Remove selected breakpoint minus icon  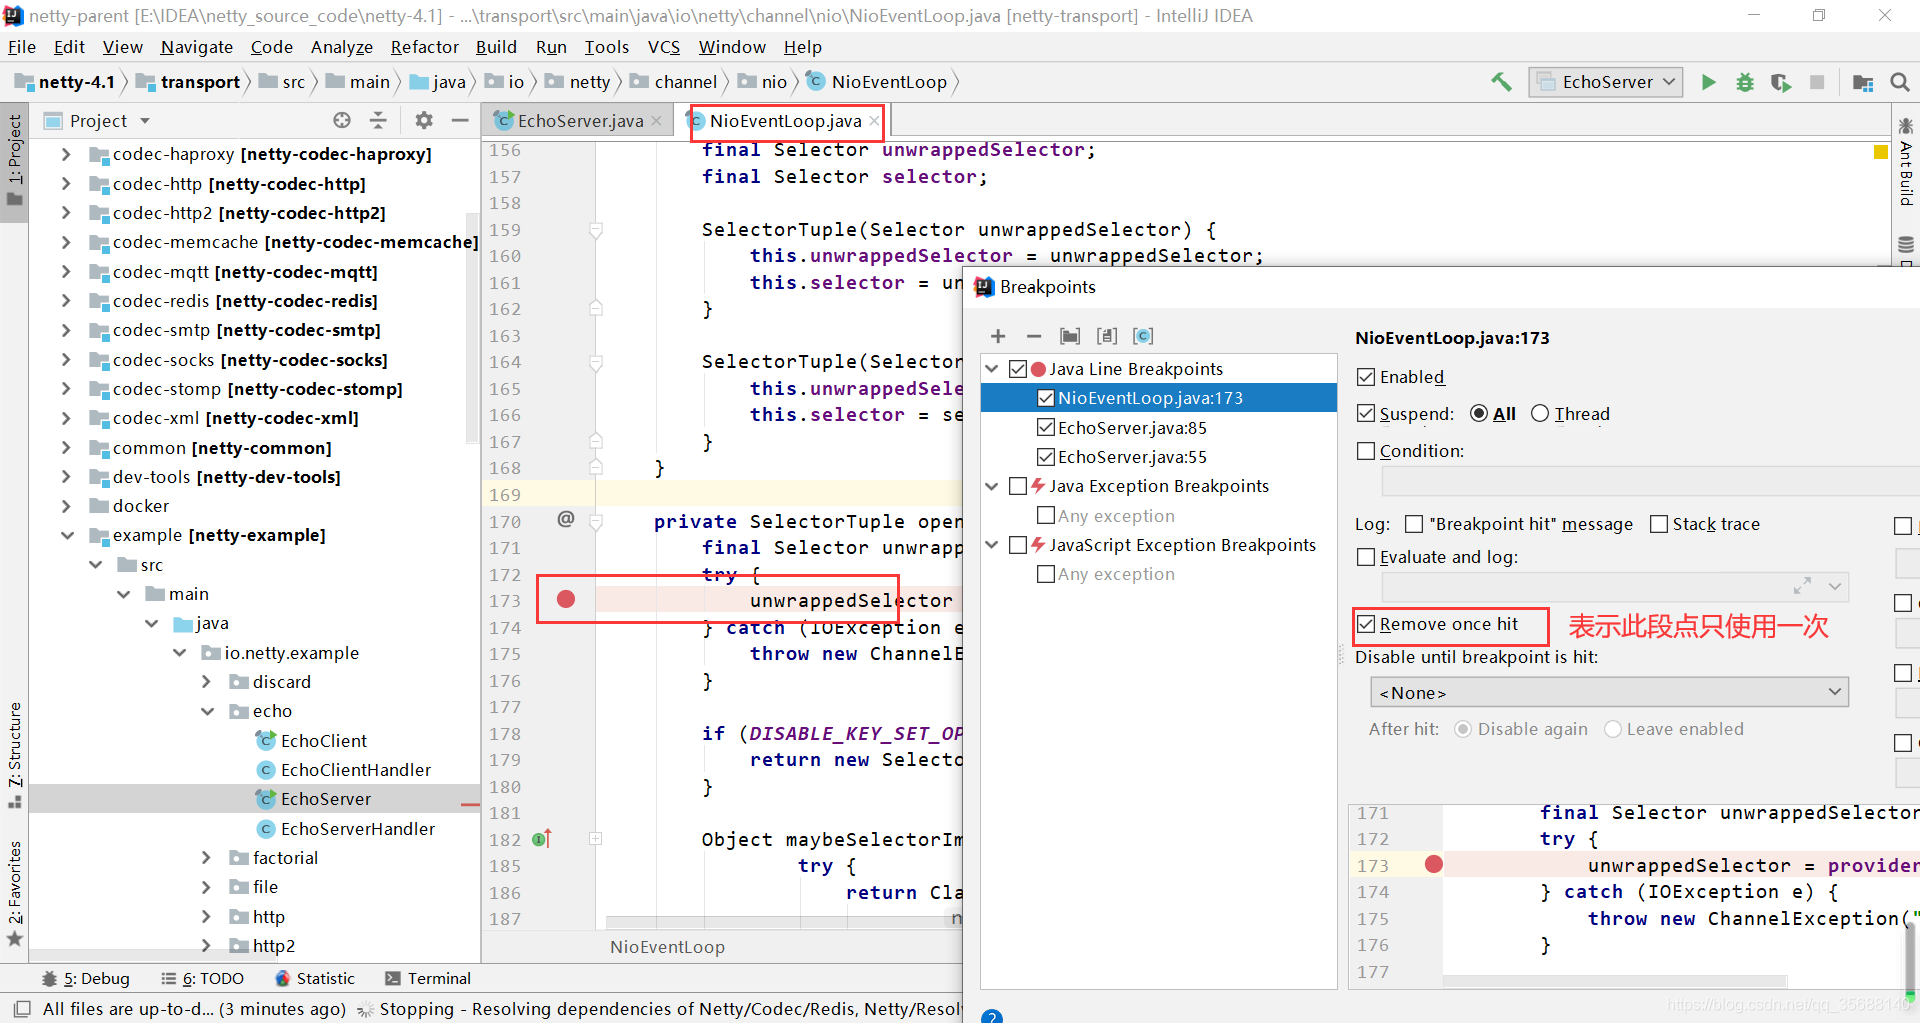click(x=1034, y=336)
